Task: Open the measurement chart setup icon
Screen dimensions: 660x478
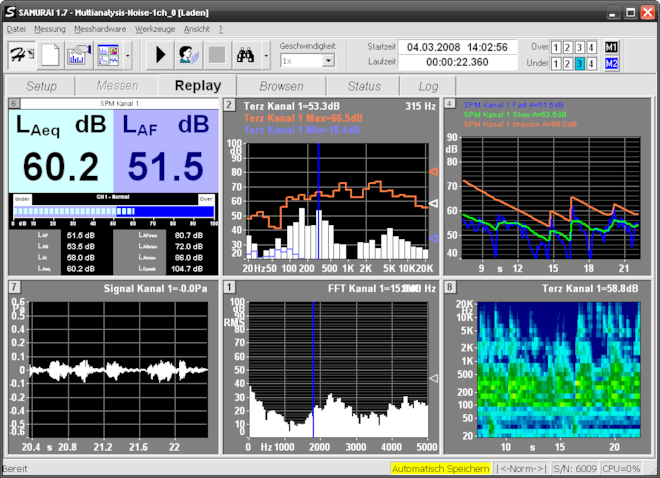Action: click(81, 55)
